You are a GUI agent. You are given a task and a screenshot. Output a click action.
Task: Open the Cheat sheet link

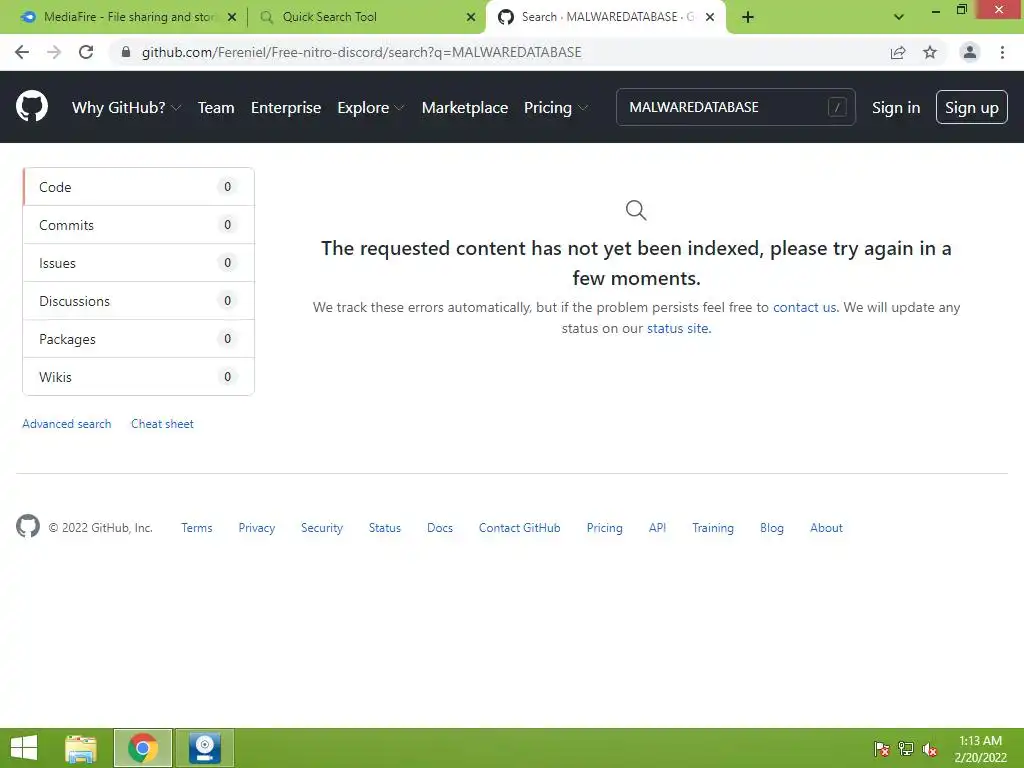162,424
